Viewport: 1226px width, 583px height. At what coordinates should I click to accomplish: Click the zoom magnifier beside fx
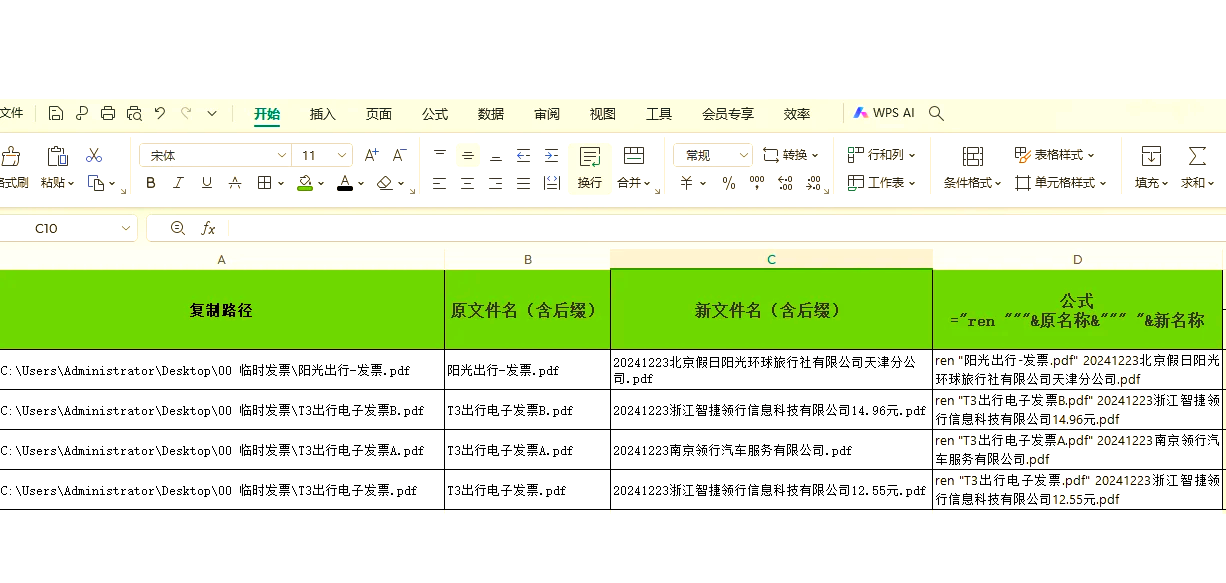pos(178,228)
